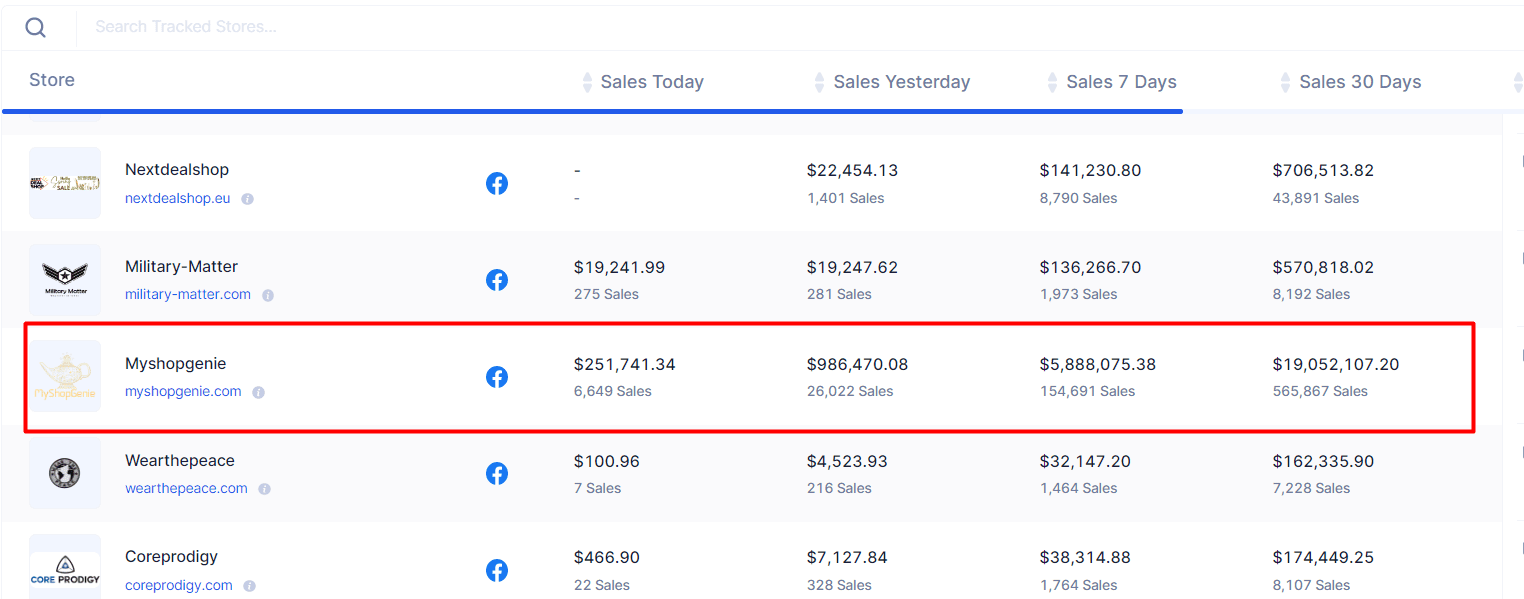Sort by Sales Yesterday column
Viewport: 1524px width, 599px height.
coord(901,82)
